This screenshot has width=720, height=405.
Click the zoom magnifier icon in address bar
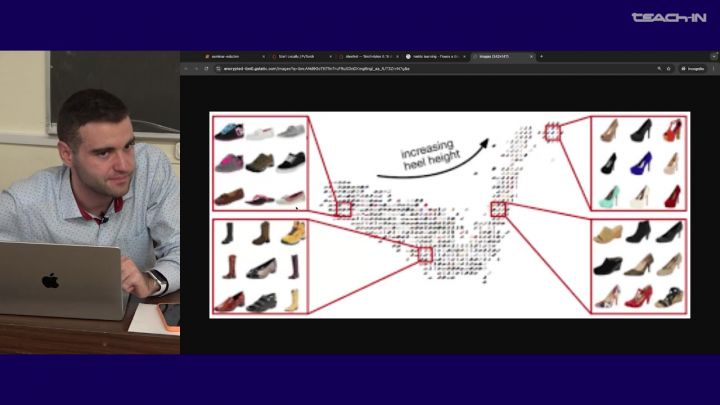659,68
